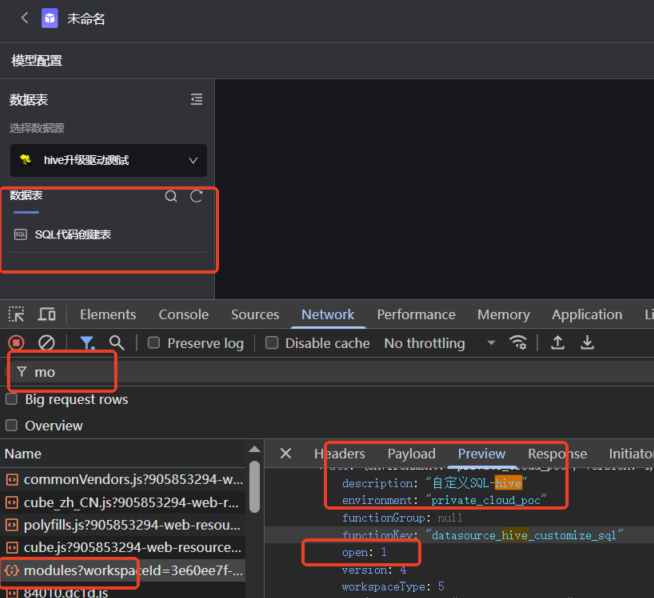Enable the Disable cache checkbox
654x598 pixels.
point(272,343)
